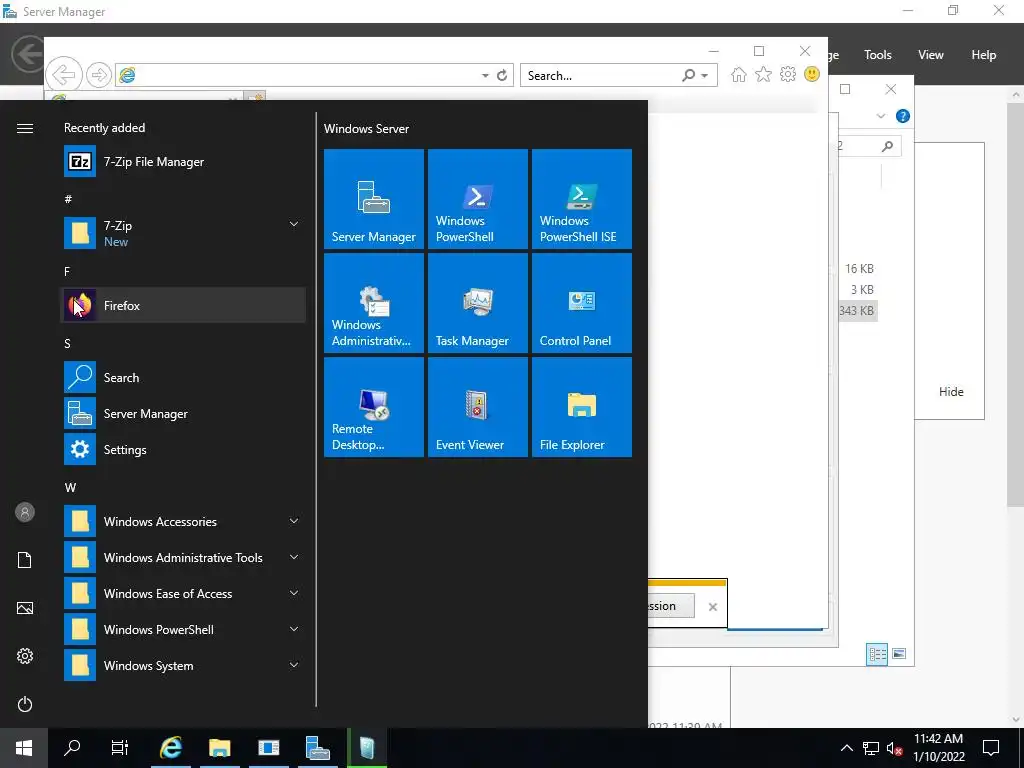Open taskbar search magnifier
This screenshot has height=768, width=1024.
[72, 748]
